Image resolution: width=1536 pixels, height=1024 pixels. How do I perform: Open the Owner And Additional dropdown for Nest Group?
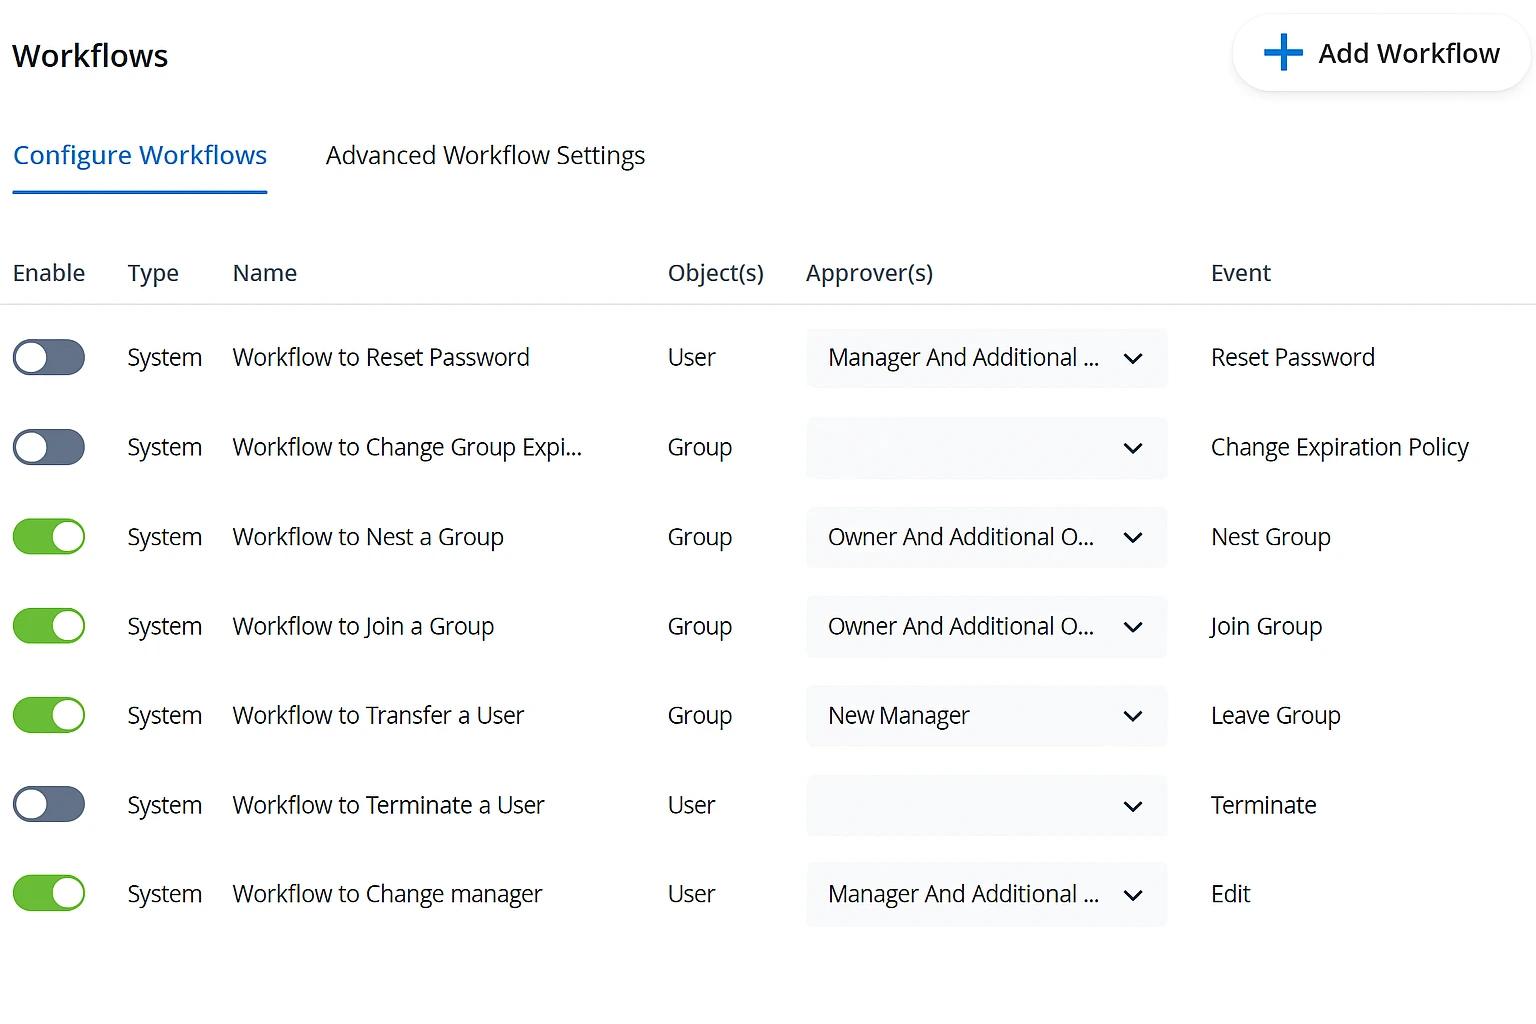pyautogui.click(x=1133, y=537)
